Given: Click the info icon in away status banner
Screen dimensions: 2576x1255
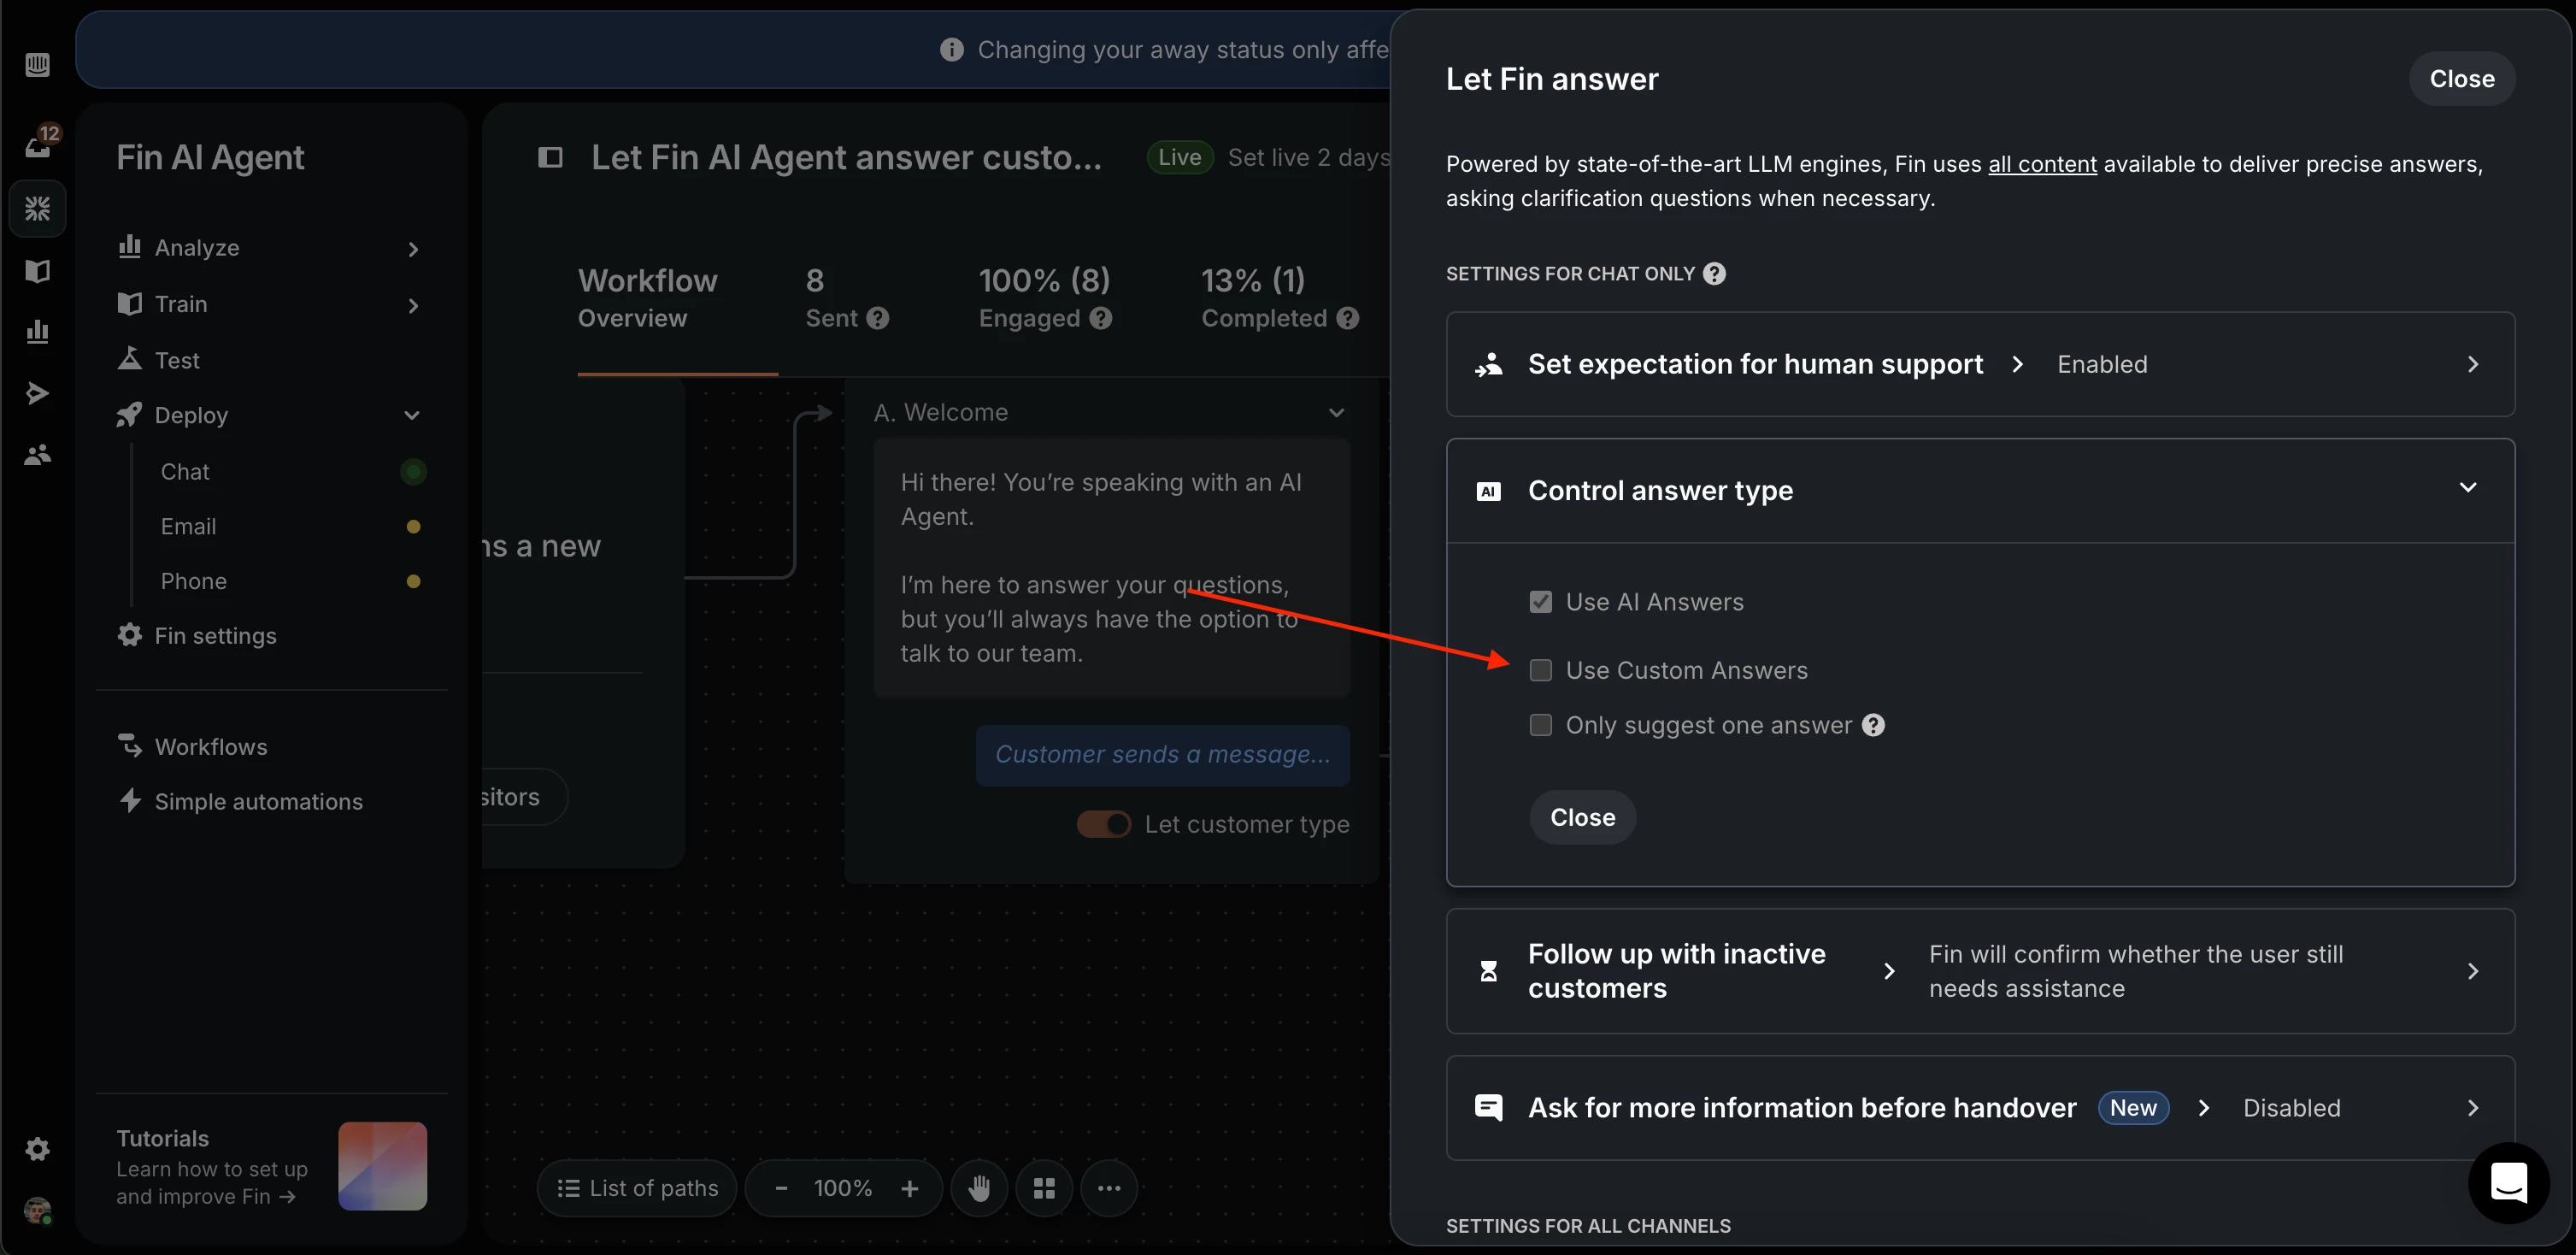Looking at the screenshot, I should point(951,49).
